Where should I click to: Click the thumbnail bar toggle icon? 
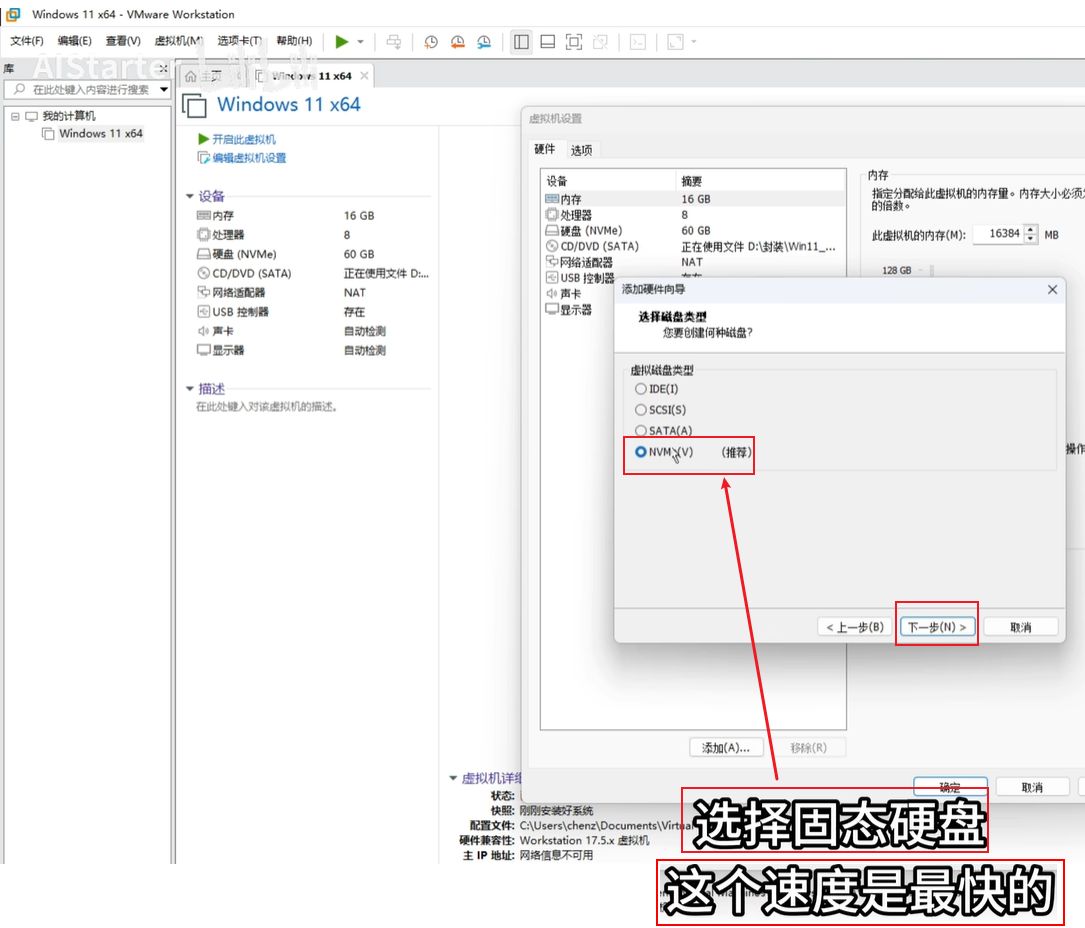tap(547, 42)
